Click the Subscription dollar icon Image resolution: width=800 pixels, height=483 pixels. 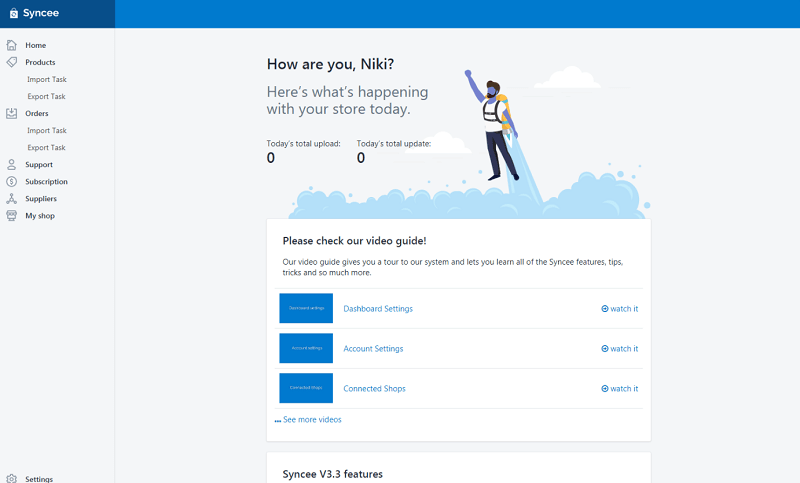point(11,182)
